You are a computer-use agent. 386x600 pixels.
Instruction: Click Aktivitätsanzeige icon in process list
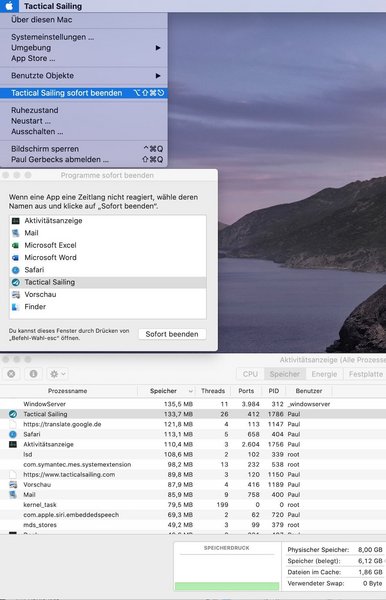point(13,444)
